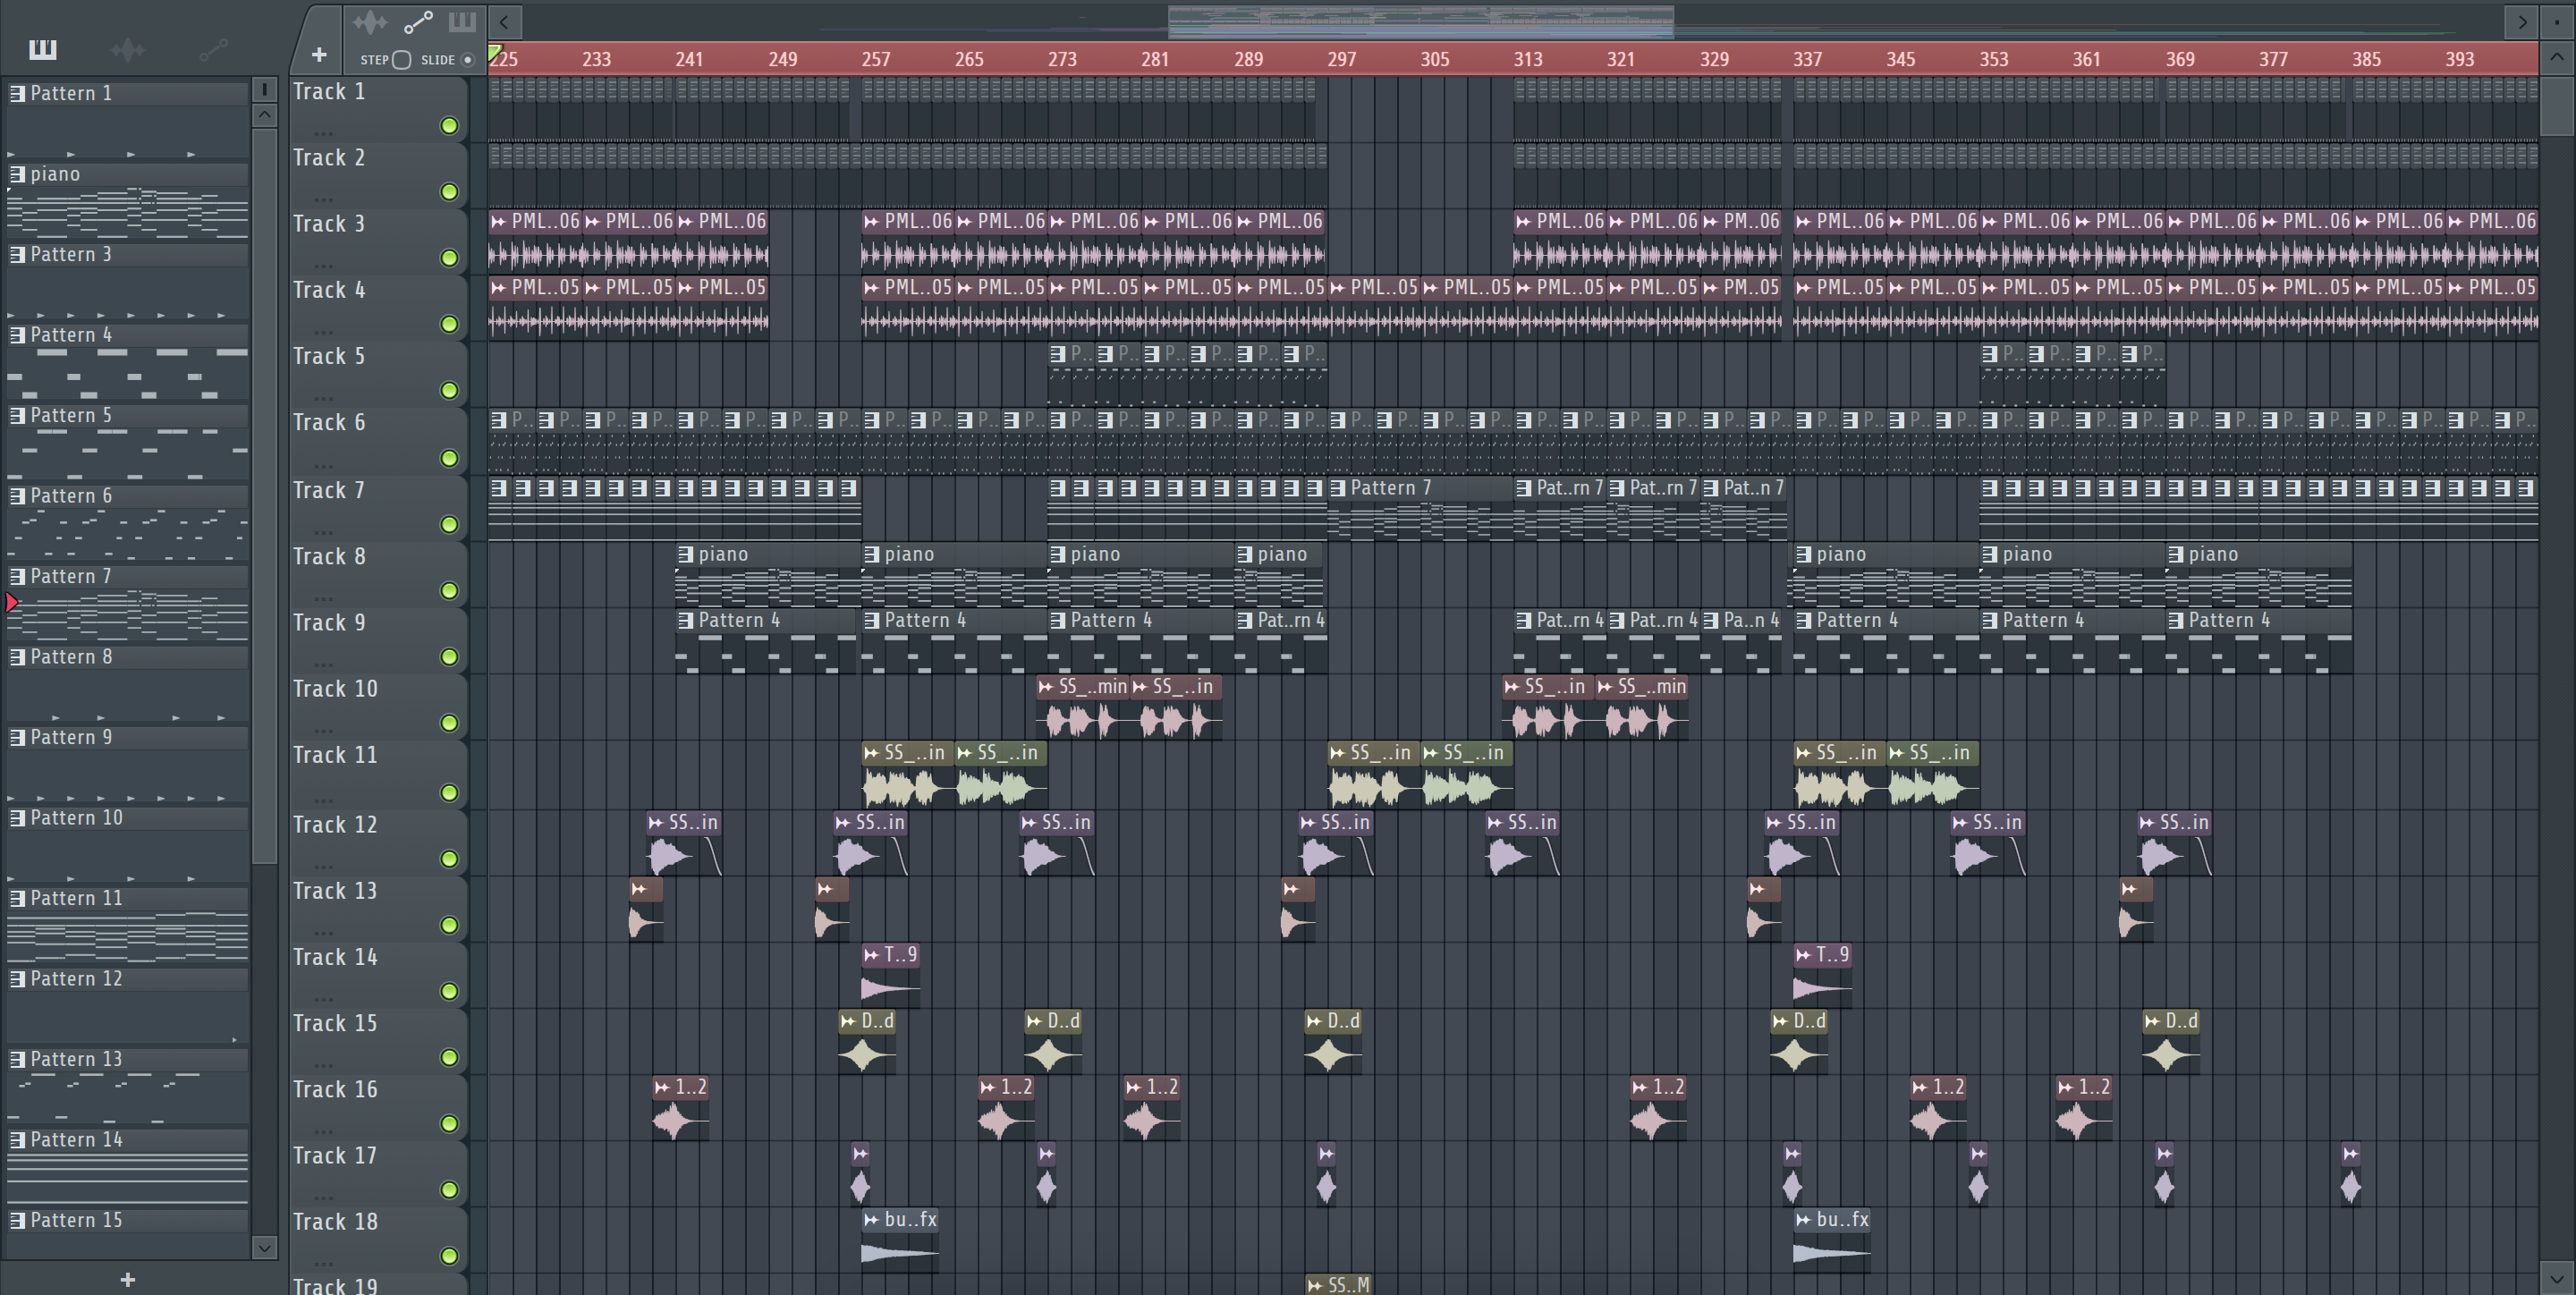This screenshot has height=1295, width=2576.
Task: Select automation clip focus in playlist toolbar
Action: (x=418, y=21)
